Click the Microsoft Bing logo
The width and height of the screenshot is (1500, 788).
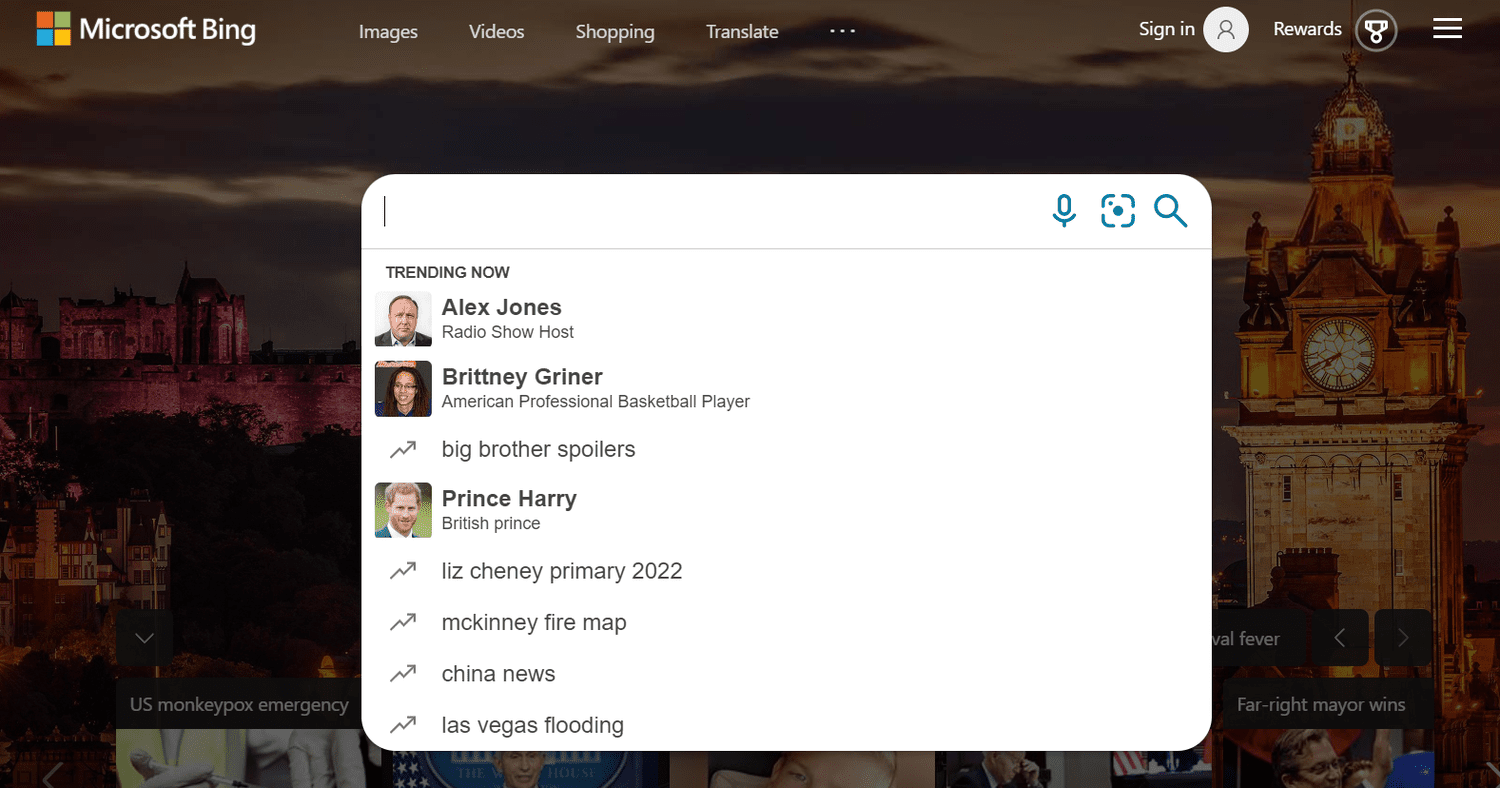click(146, 30)
